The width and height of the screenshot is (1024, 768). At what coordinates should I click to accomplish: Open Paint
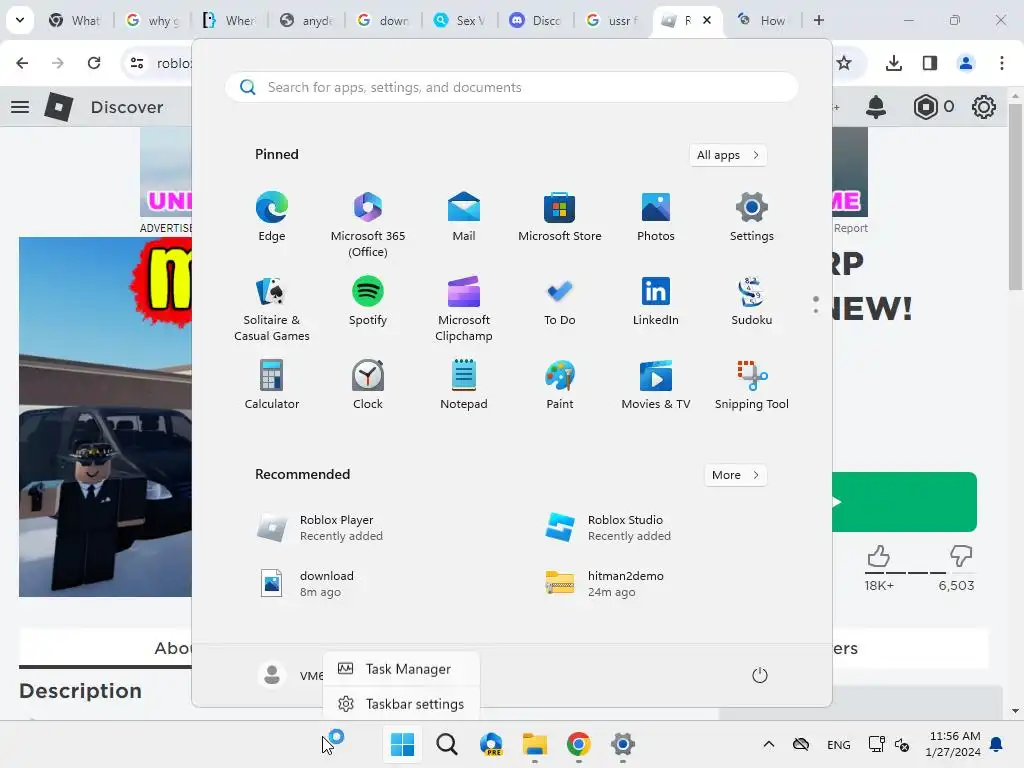[560, 385]
